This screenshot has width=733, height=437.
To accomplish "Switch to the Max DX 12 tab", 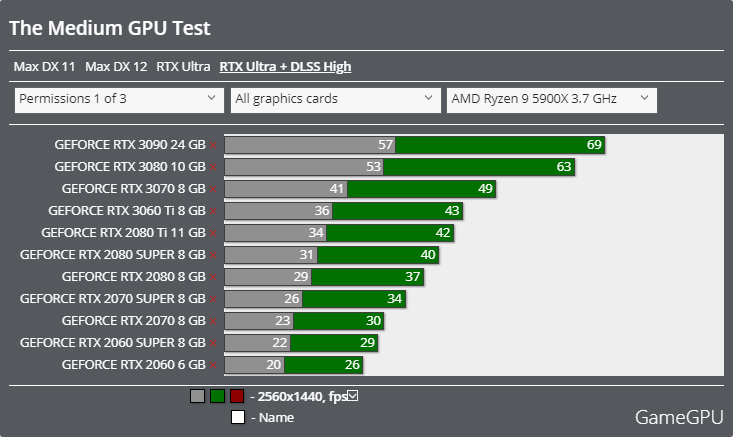I will (x=116, y=67).
